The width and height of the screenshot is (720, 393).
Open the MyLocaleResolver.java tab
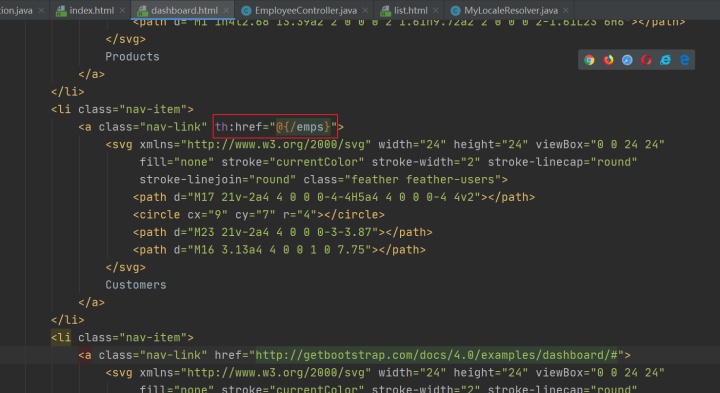(x=511, y=10)
